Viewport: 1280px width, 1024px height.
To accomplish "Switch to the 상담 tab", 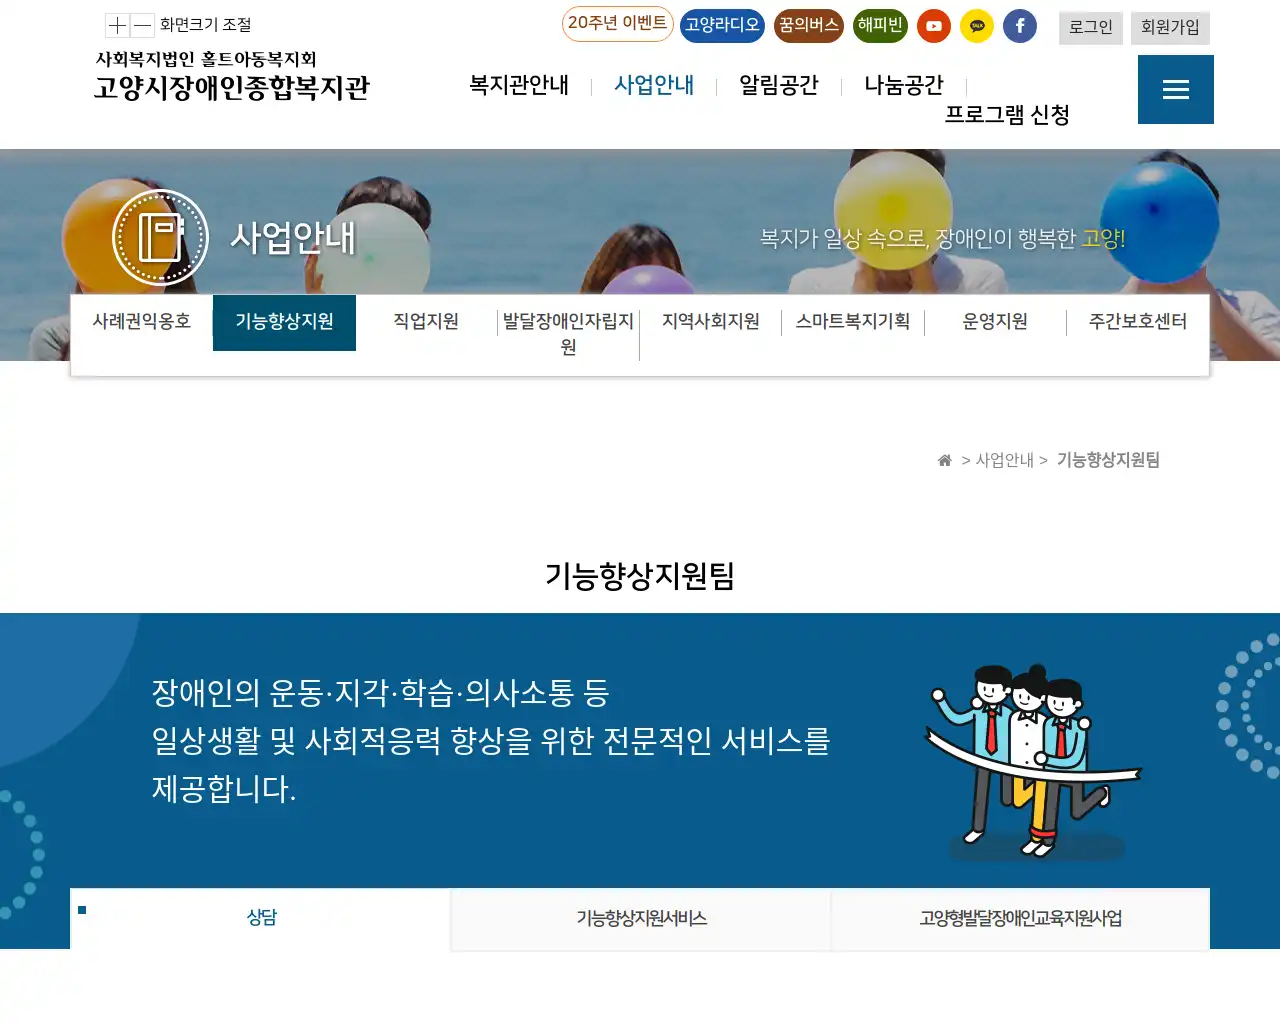I will (x=261, y=918).
